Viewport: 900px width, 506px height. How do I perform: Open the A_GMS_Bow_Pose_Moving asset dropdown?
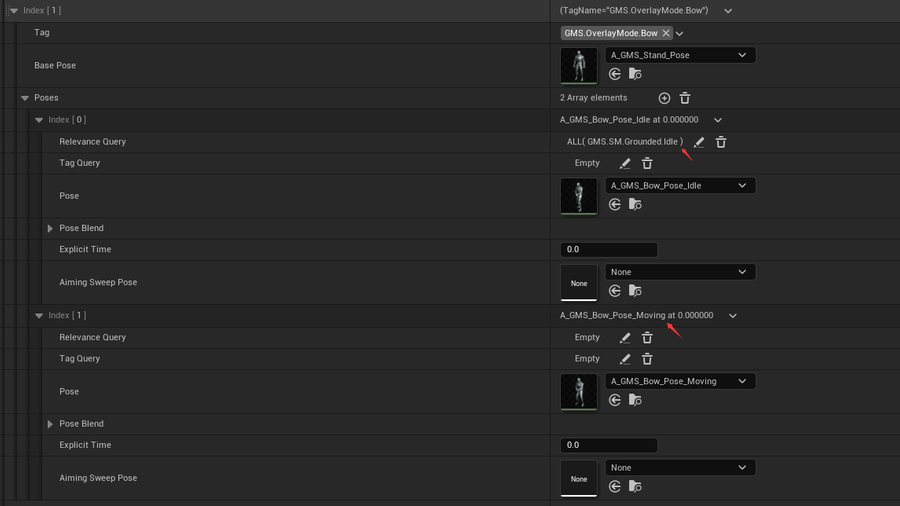coord(680,381)
